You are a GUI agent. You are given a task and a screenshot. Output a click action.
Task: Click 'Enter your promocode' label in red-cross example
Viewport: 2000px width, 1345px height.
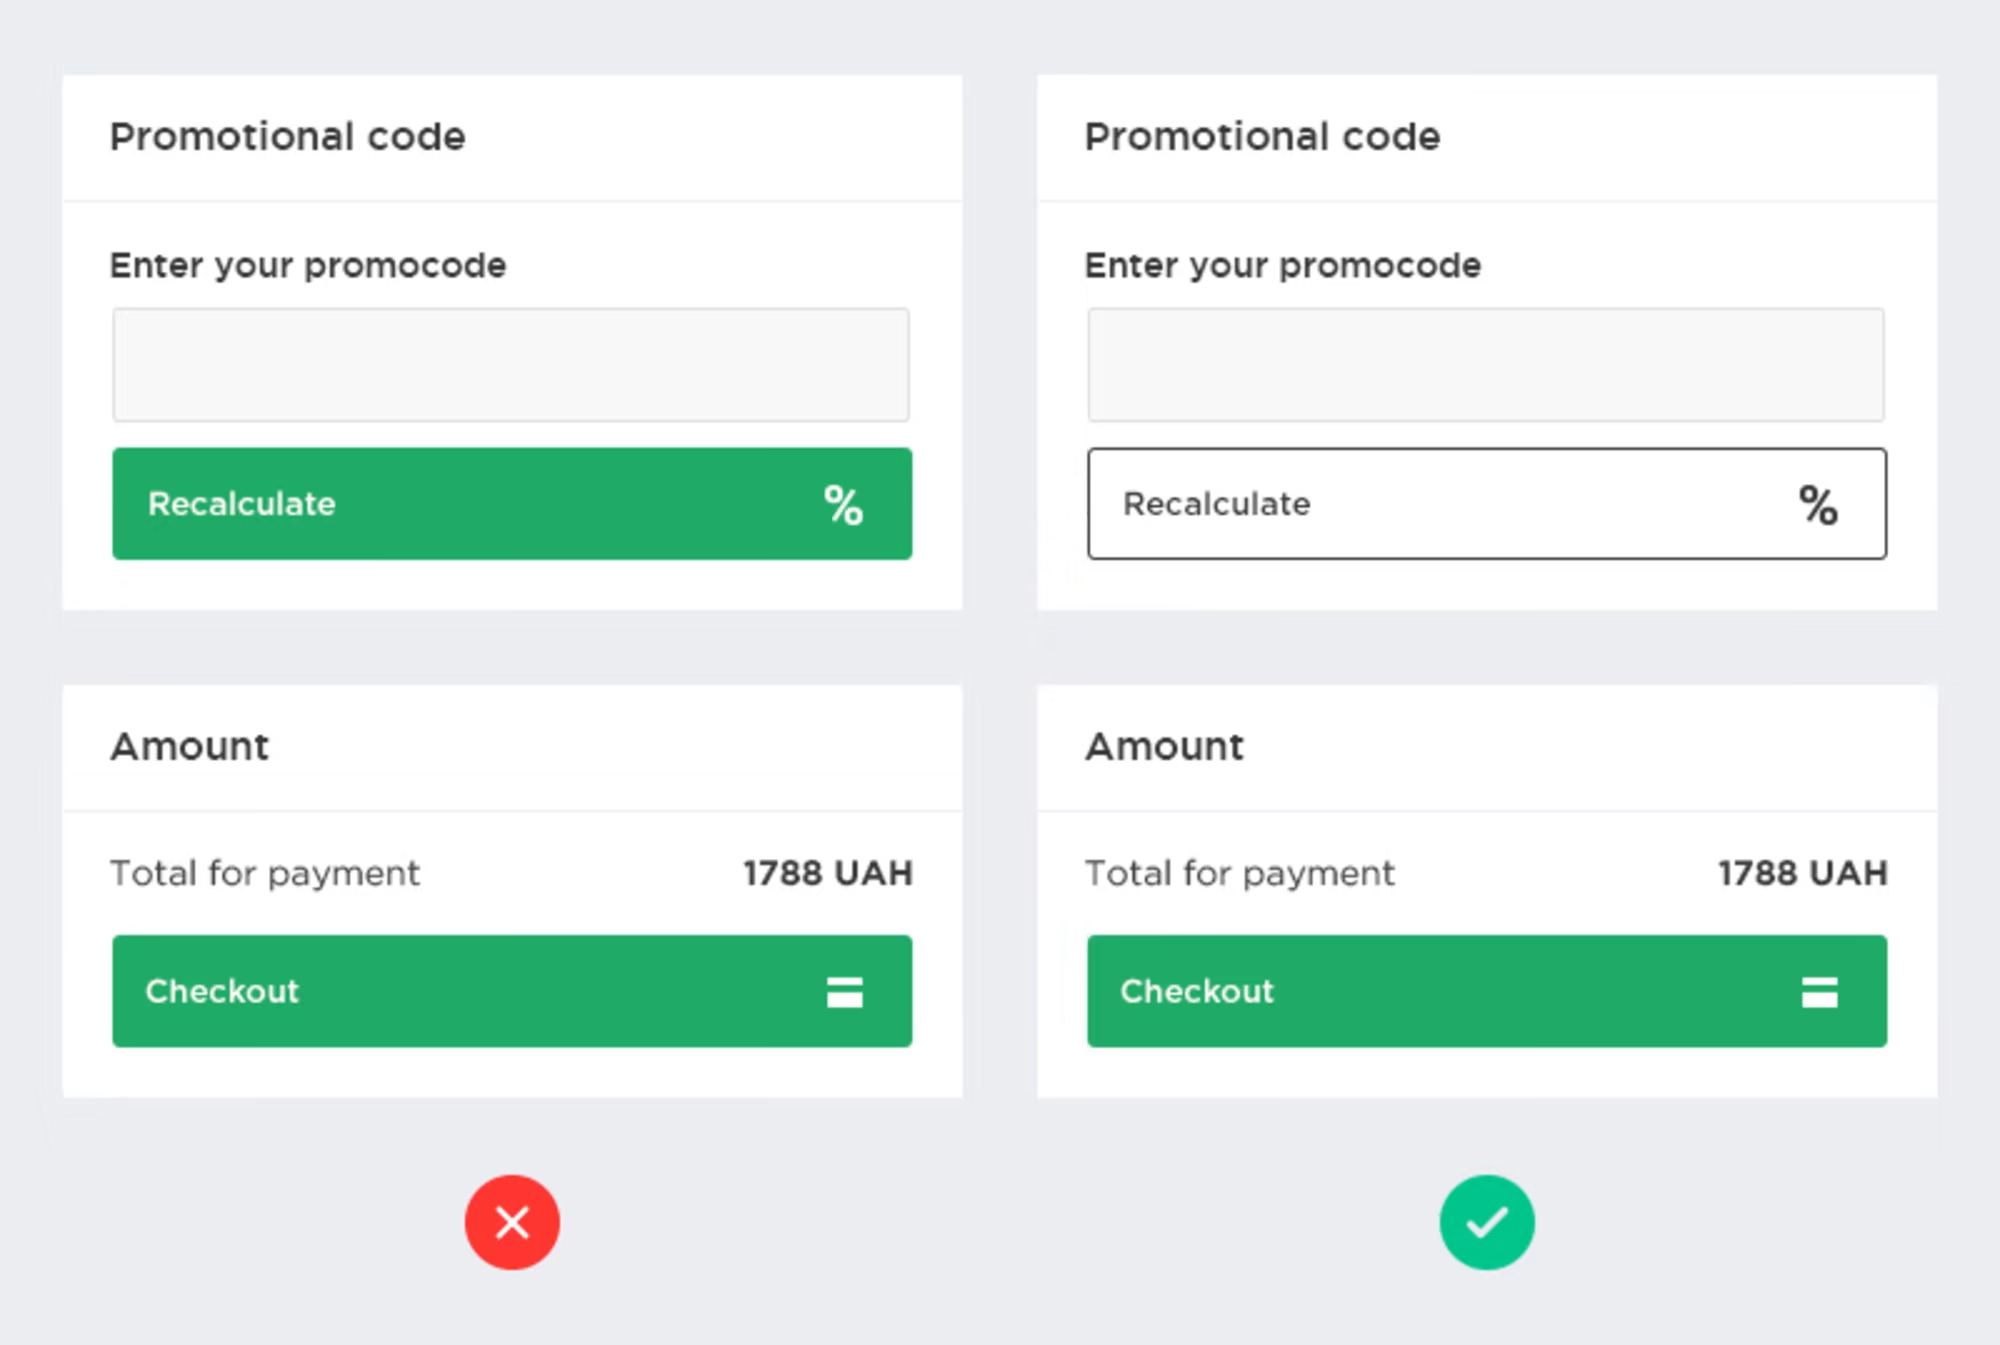(308, 266)
